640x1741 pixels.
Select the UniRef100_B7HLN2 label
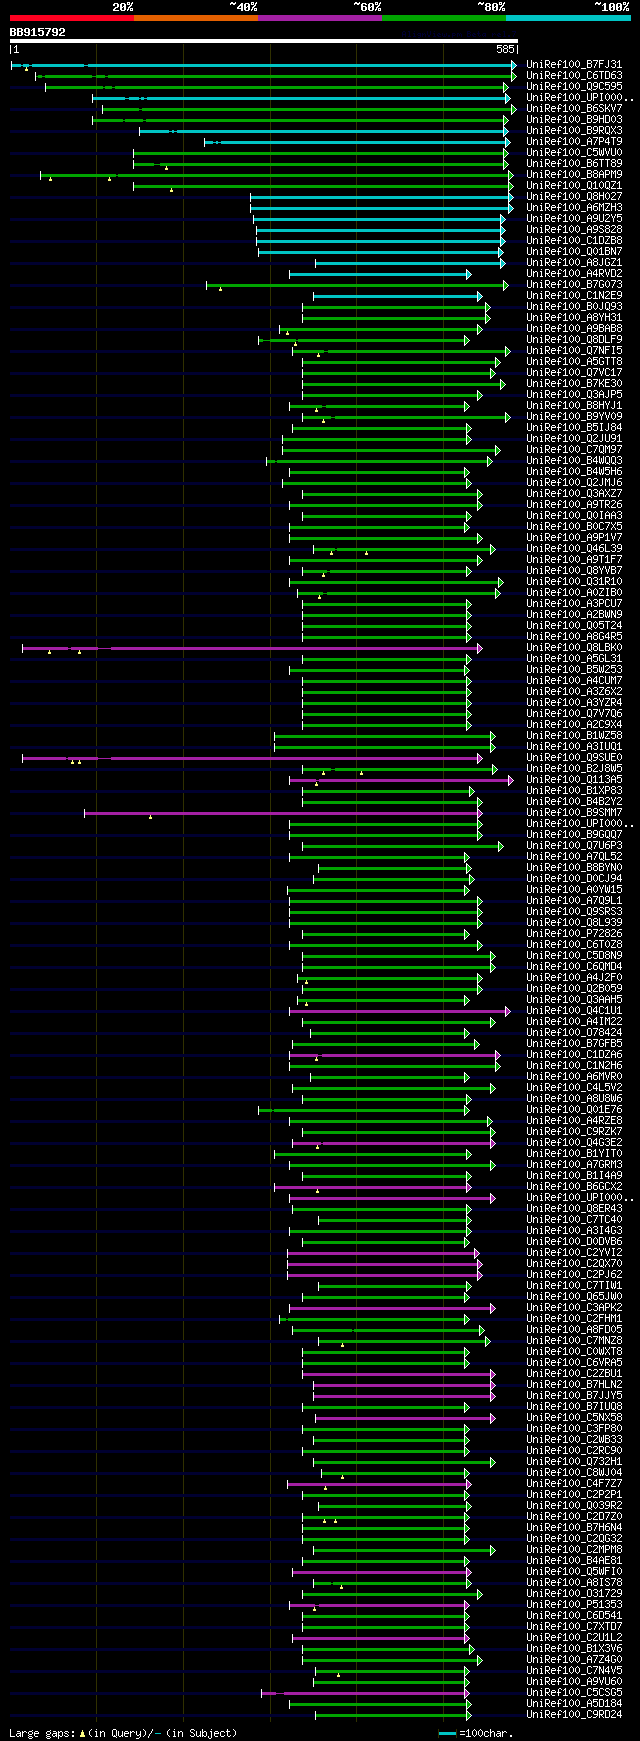[x=574, y=1385]
